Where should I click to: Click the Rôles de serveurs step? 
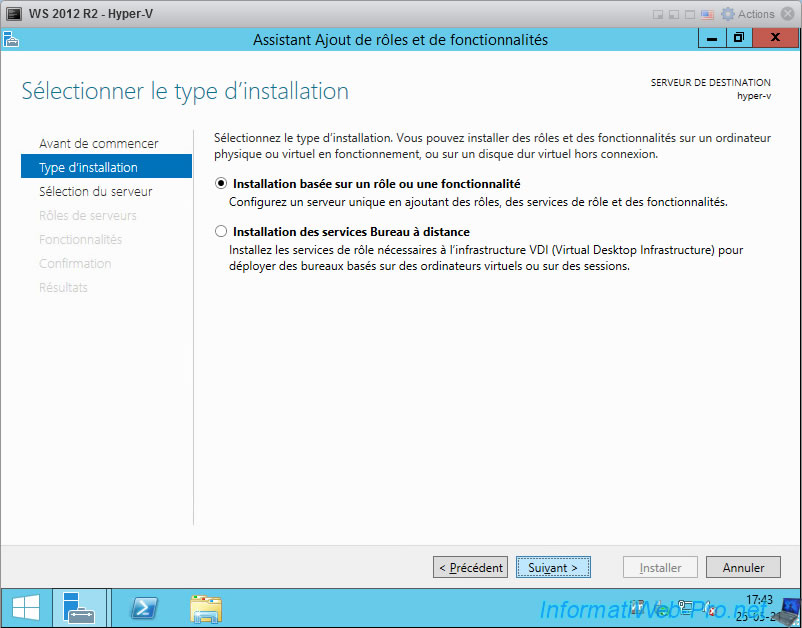(87, 215)
